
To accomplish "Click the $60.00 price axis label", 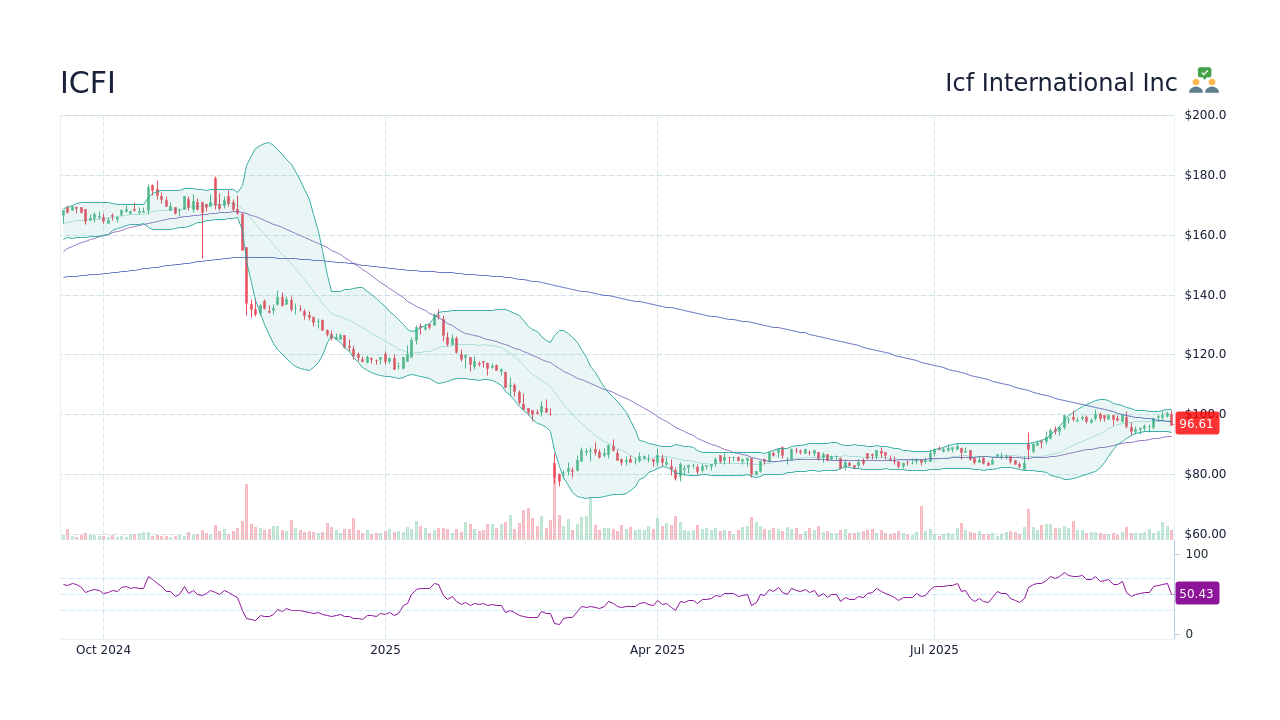I will (x=1205, y=534).
